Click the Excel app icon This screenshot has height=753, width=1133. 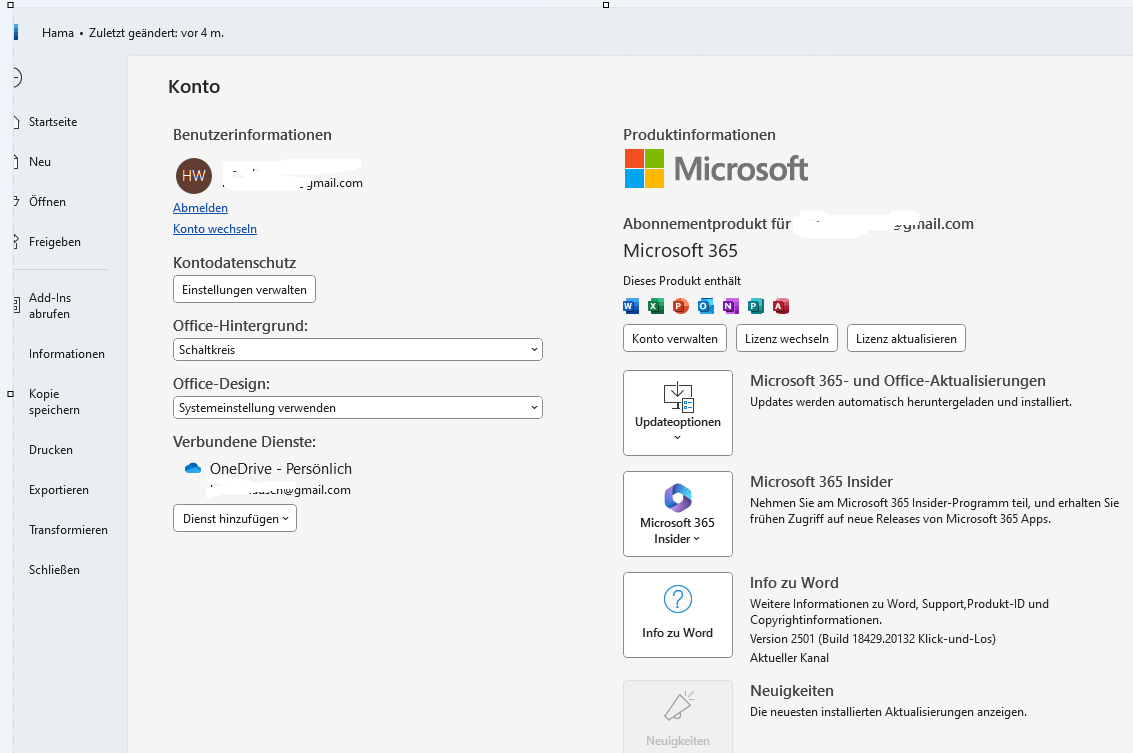655,306
